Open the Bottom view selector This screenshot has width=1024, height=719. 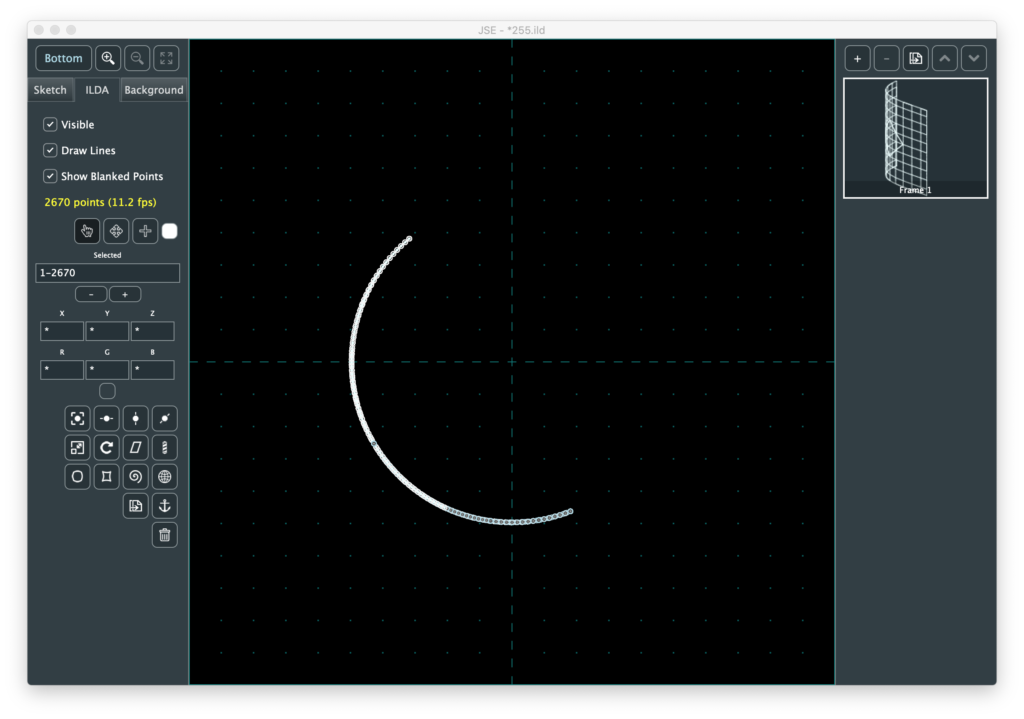point(64,58)
